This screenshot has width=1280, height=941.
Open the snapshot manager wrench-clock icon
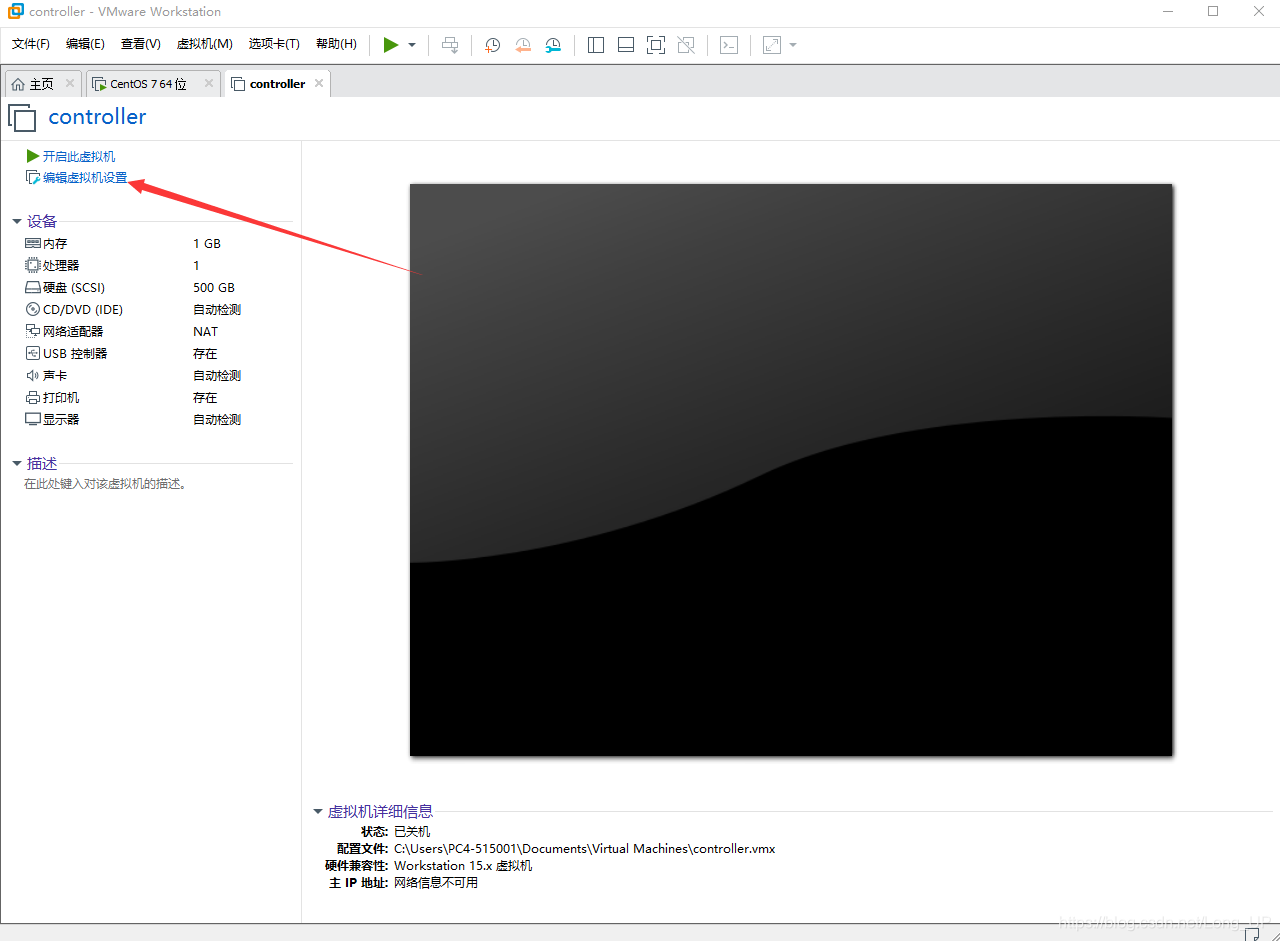click(x=553, y=45)
